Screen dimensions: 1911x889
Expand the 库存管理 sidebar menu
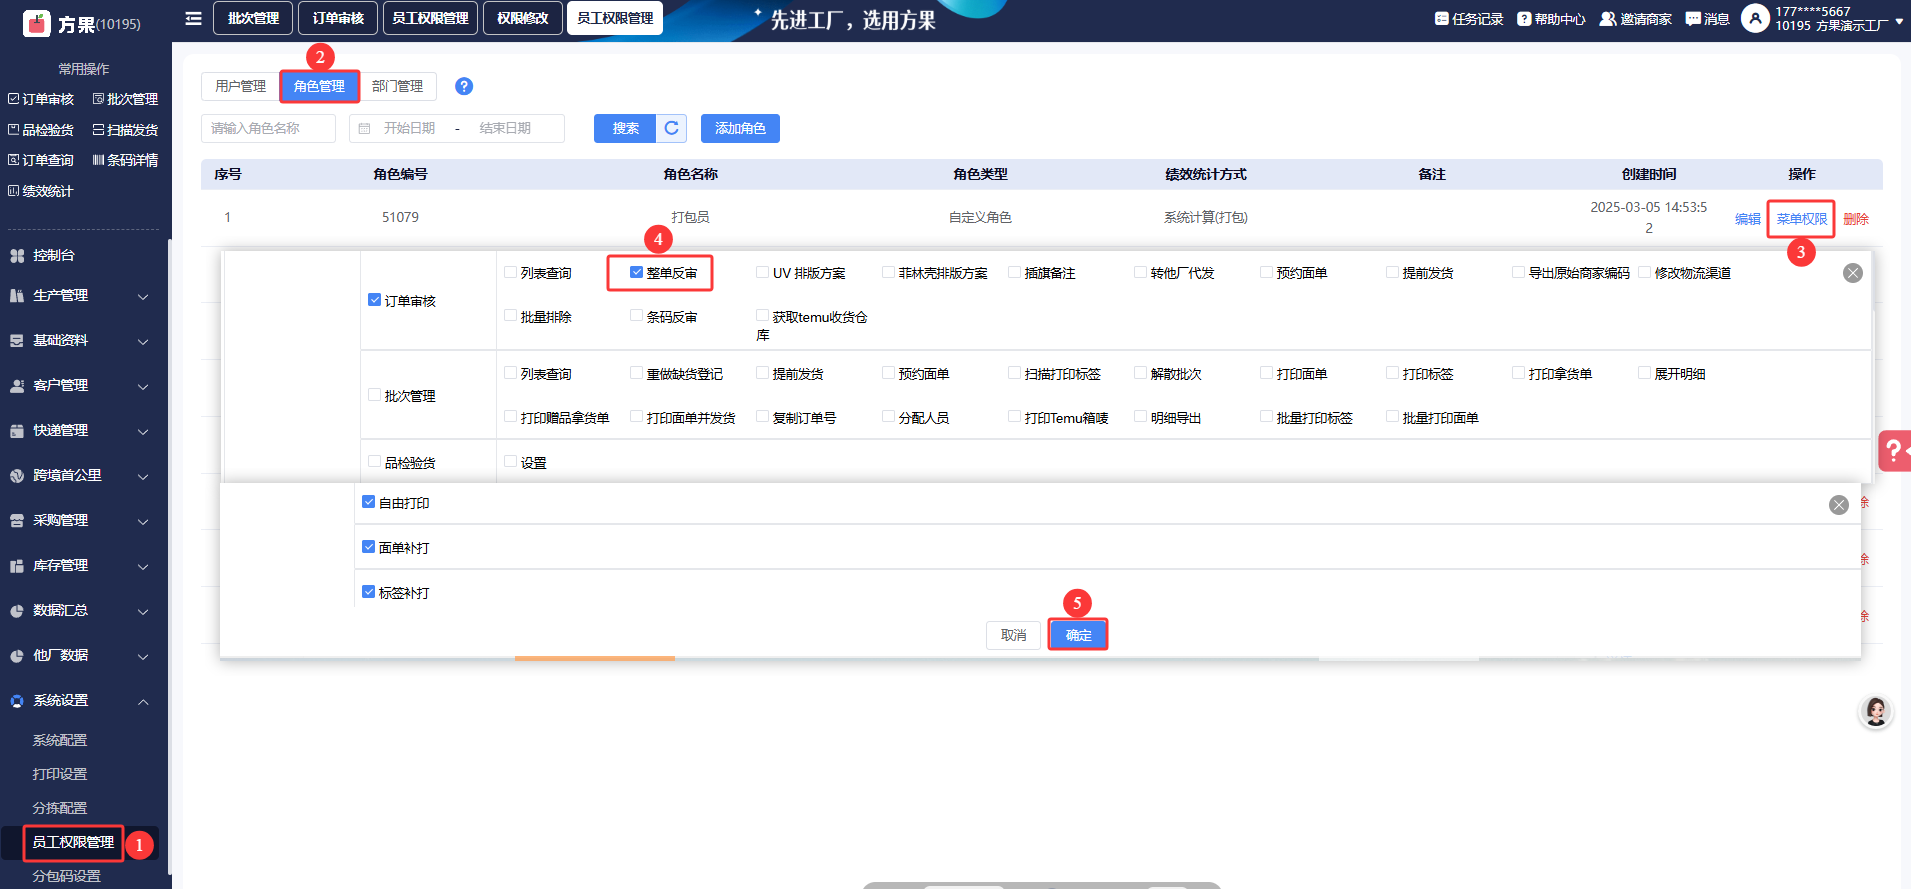click(x=80, y=566)
